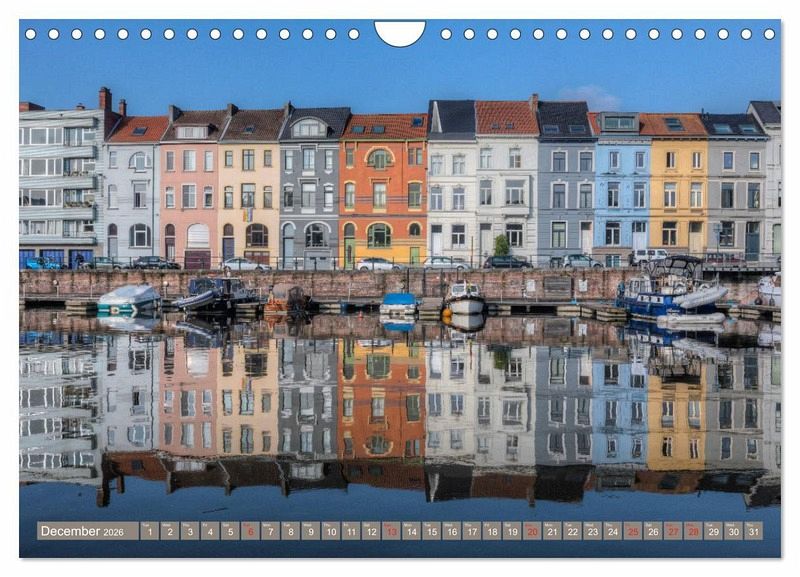Select day 16 in the calendar strip

[x=452, y=531]
